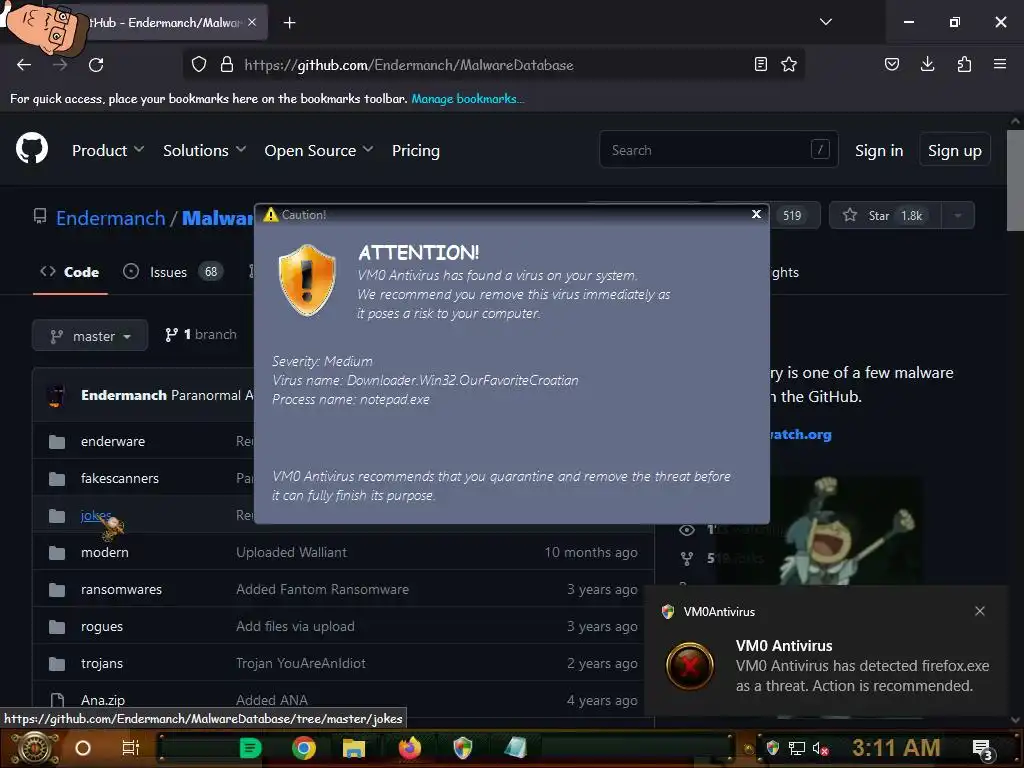Open the rogues folder

tap(102, 626)
